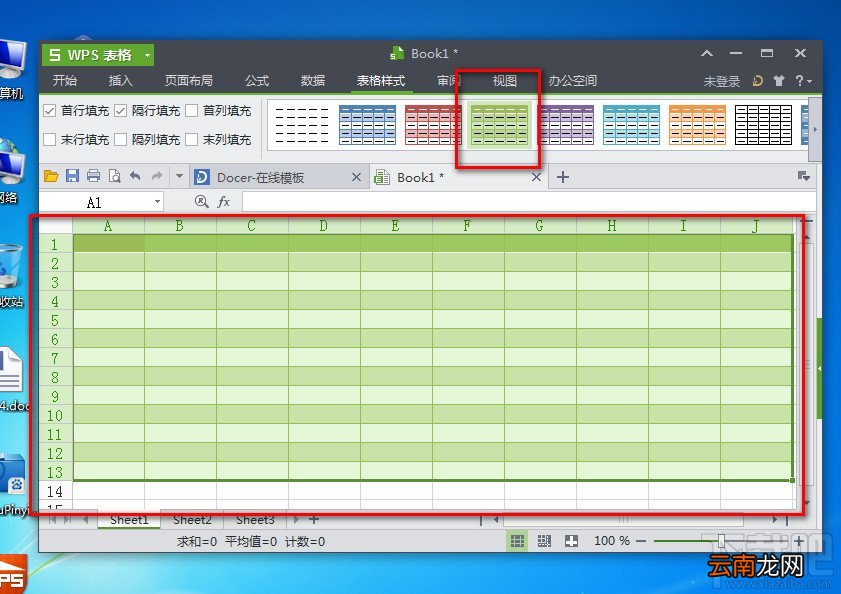Open the help question mark dropdown
This screenshot has height=594, width=841.
tap(803, 81)
